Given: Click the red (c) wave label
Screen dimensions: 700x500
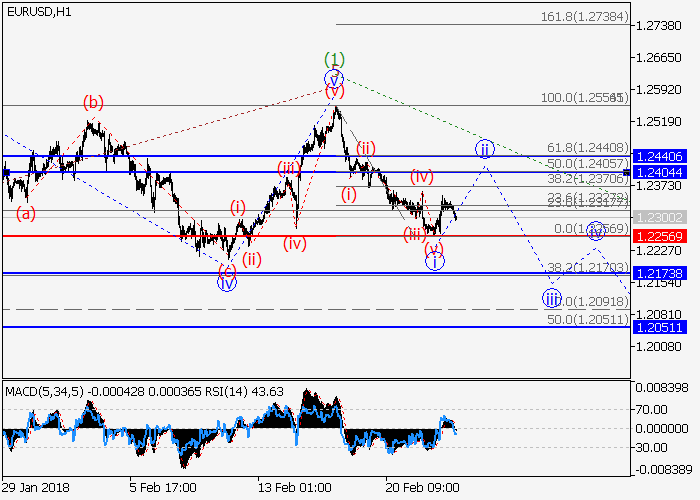Looking at the screenshot, I should coord(227,270).
